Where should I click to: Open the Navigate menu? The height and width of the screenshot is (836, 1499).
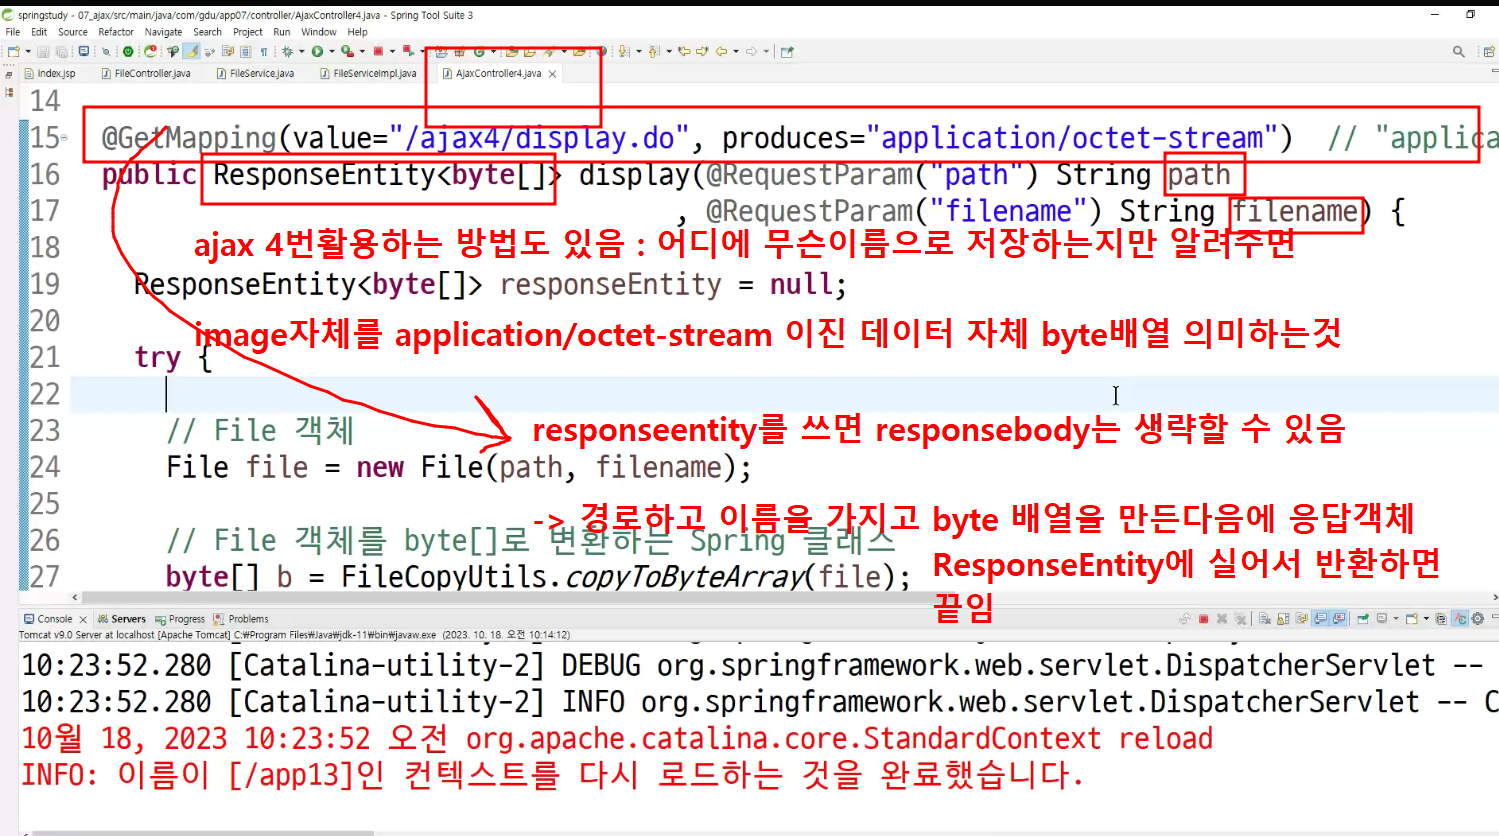(x=164, y=32)
